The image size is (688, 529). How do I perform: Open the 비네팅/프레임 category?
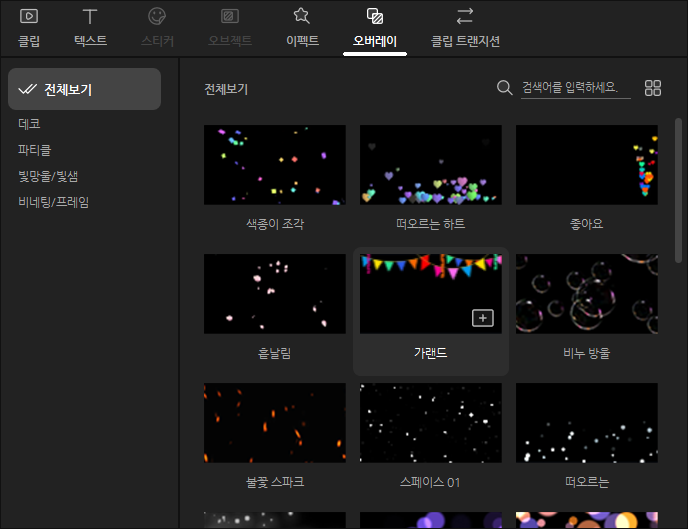click(x=53, y=202)
